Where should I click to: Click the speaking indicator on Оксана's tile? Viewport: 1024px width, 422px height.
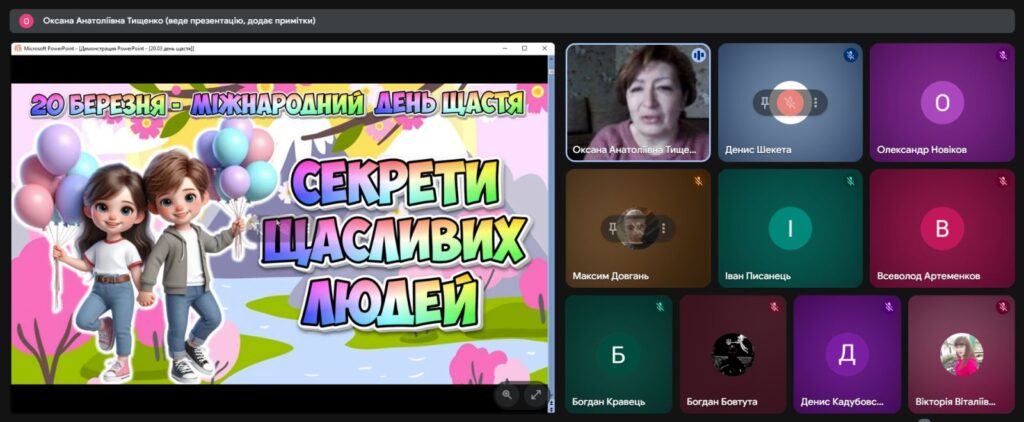coord(698,56)
